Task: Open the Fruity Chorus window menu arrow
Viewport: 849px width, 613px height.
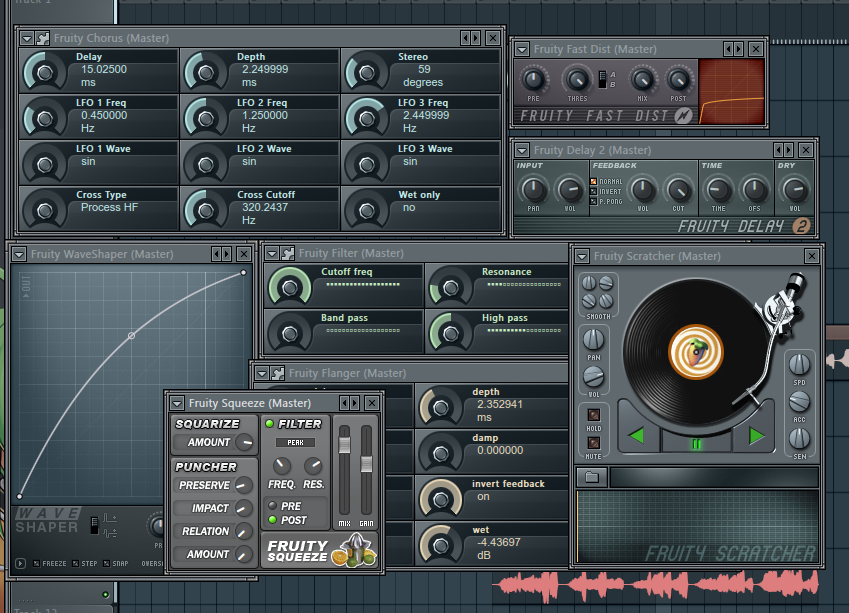Action: point(27,38)
